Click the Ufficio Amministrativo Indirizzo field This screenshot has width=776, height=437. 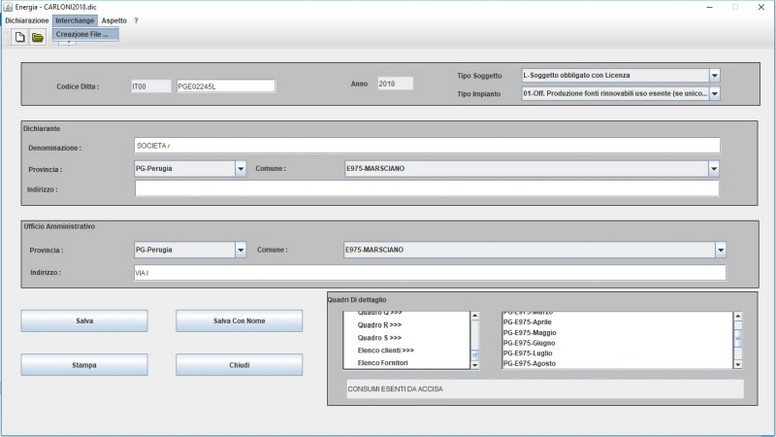pyautogui.click(x=430, y=273)
